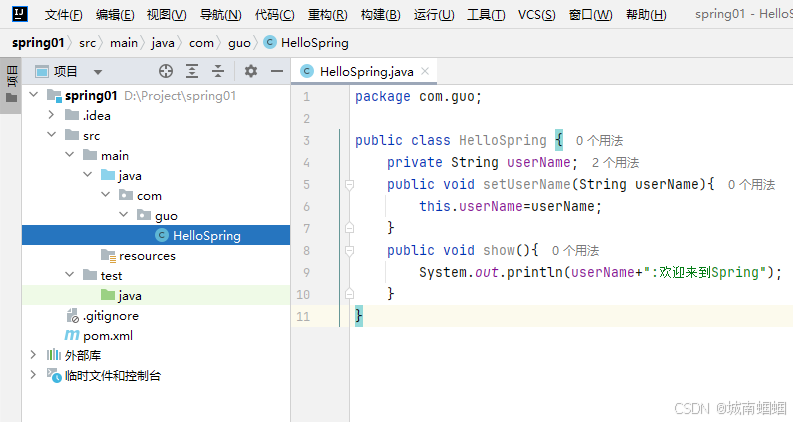Expand the .idea folder
This screenshot has height=422, width=793.
point(51,116)
